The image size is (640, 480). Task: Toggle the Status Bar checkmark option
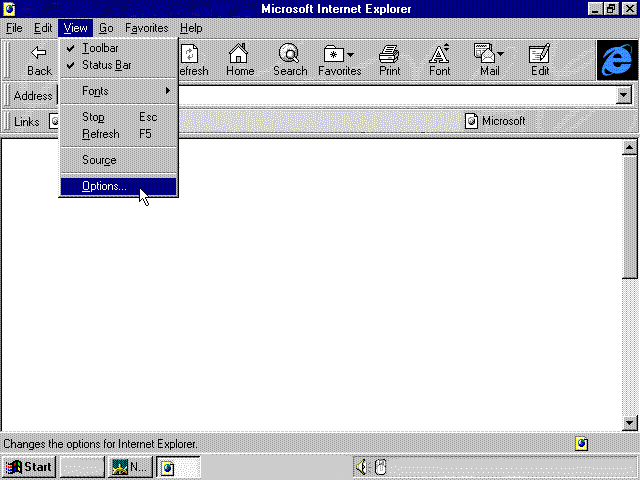tap(118, 65)
